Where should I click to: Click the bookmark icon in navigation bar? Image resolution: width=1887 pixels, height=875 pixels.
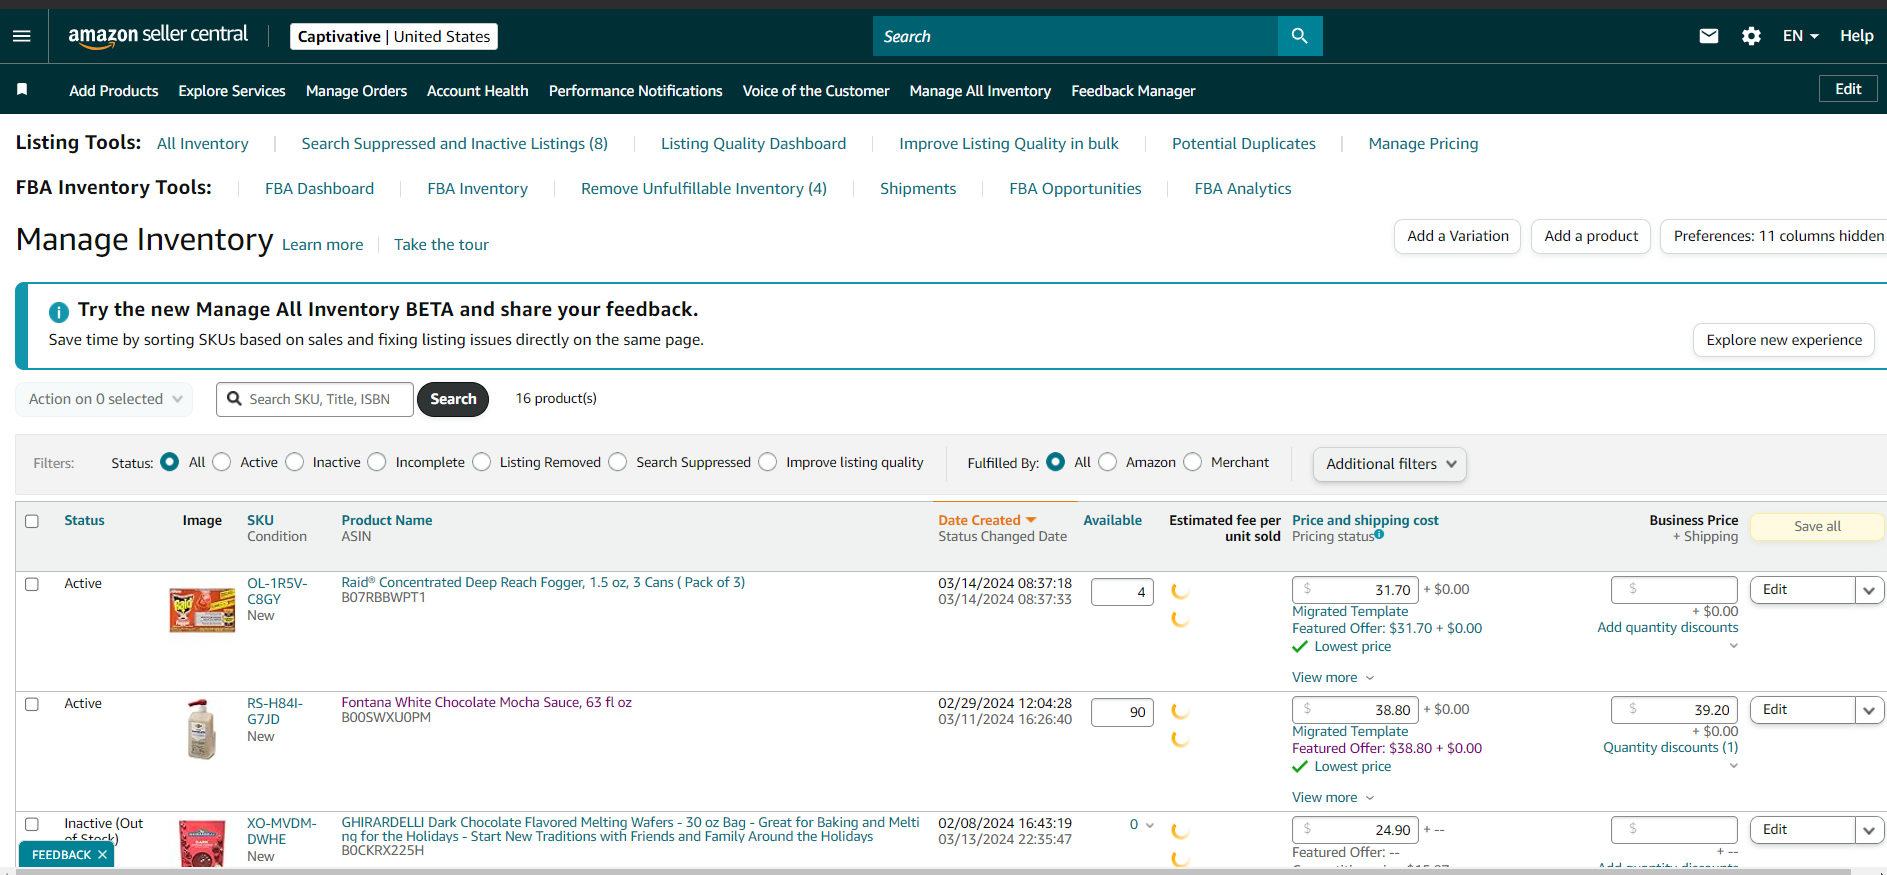pos(22,90)
